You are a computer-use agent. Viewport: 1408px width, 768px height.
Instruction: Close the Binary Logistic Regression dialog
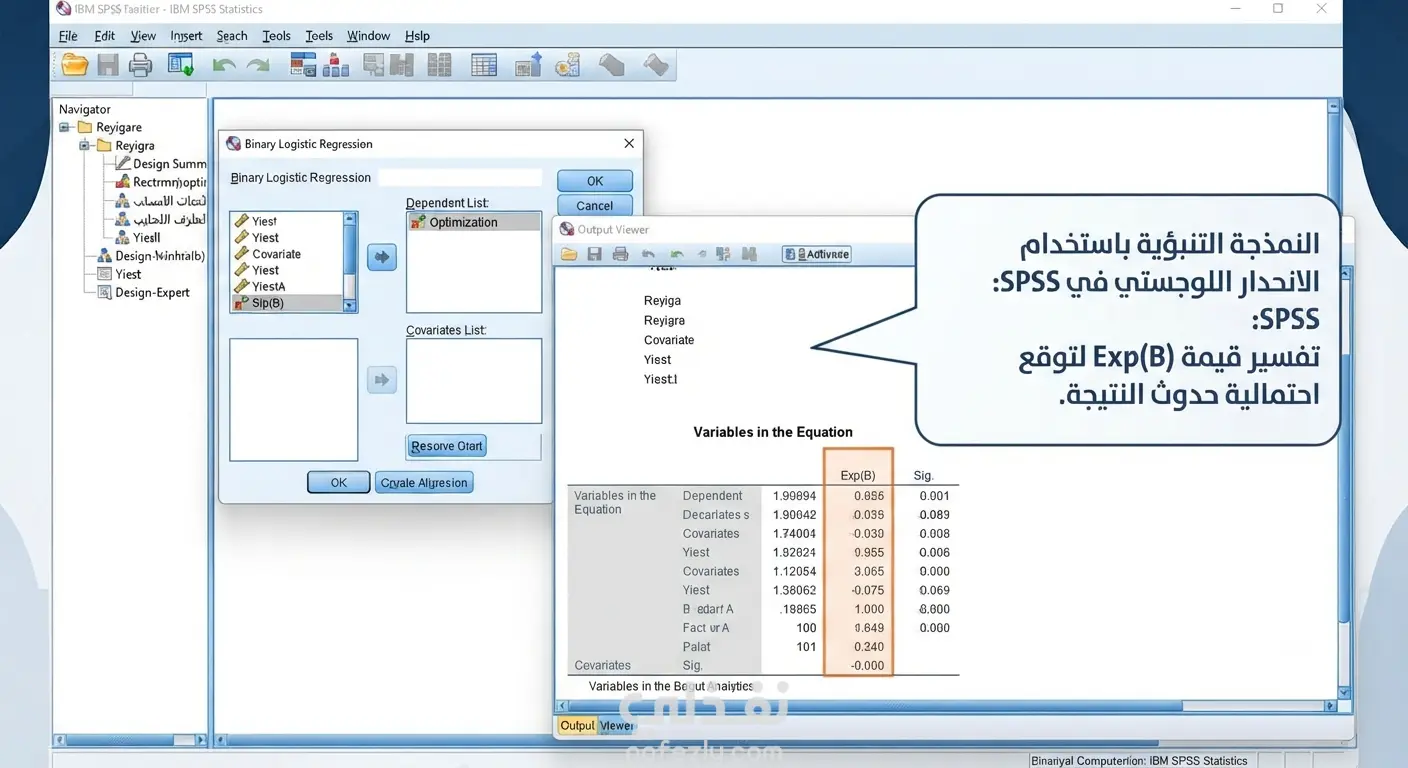coord(629,144)
